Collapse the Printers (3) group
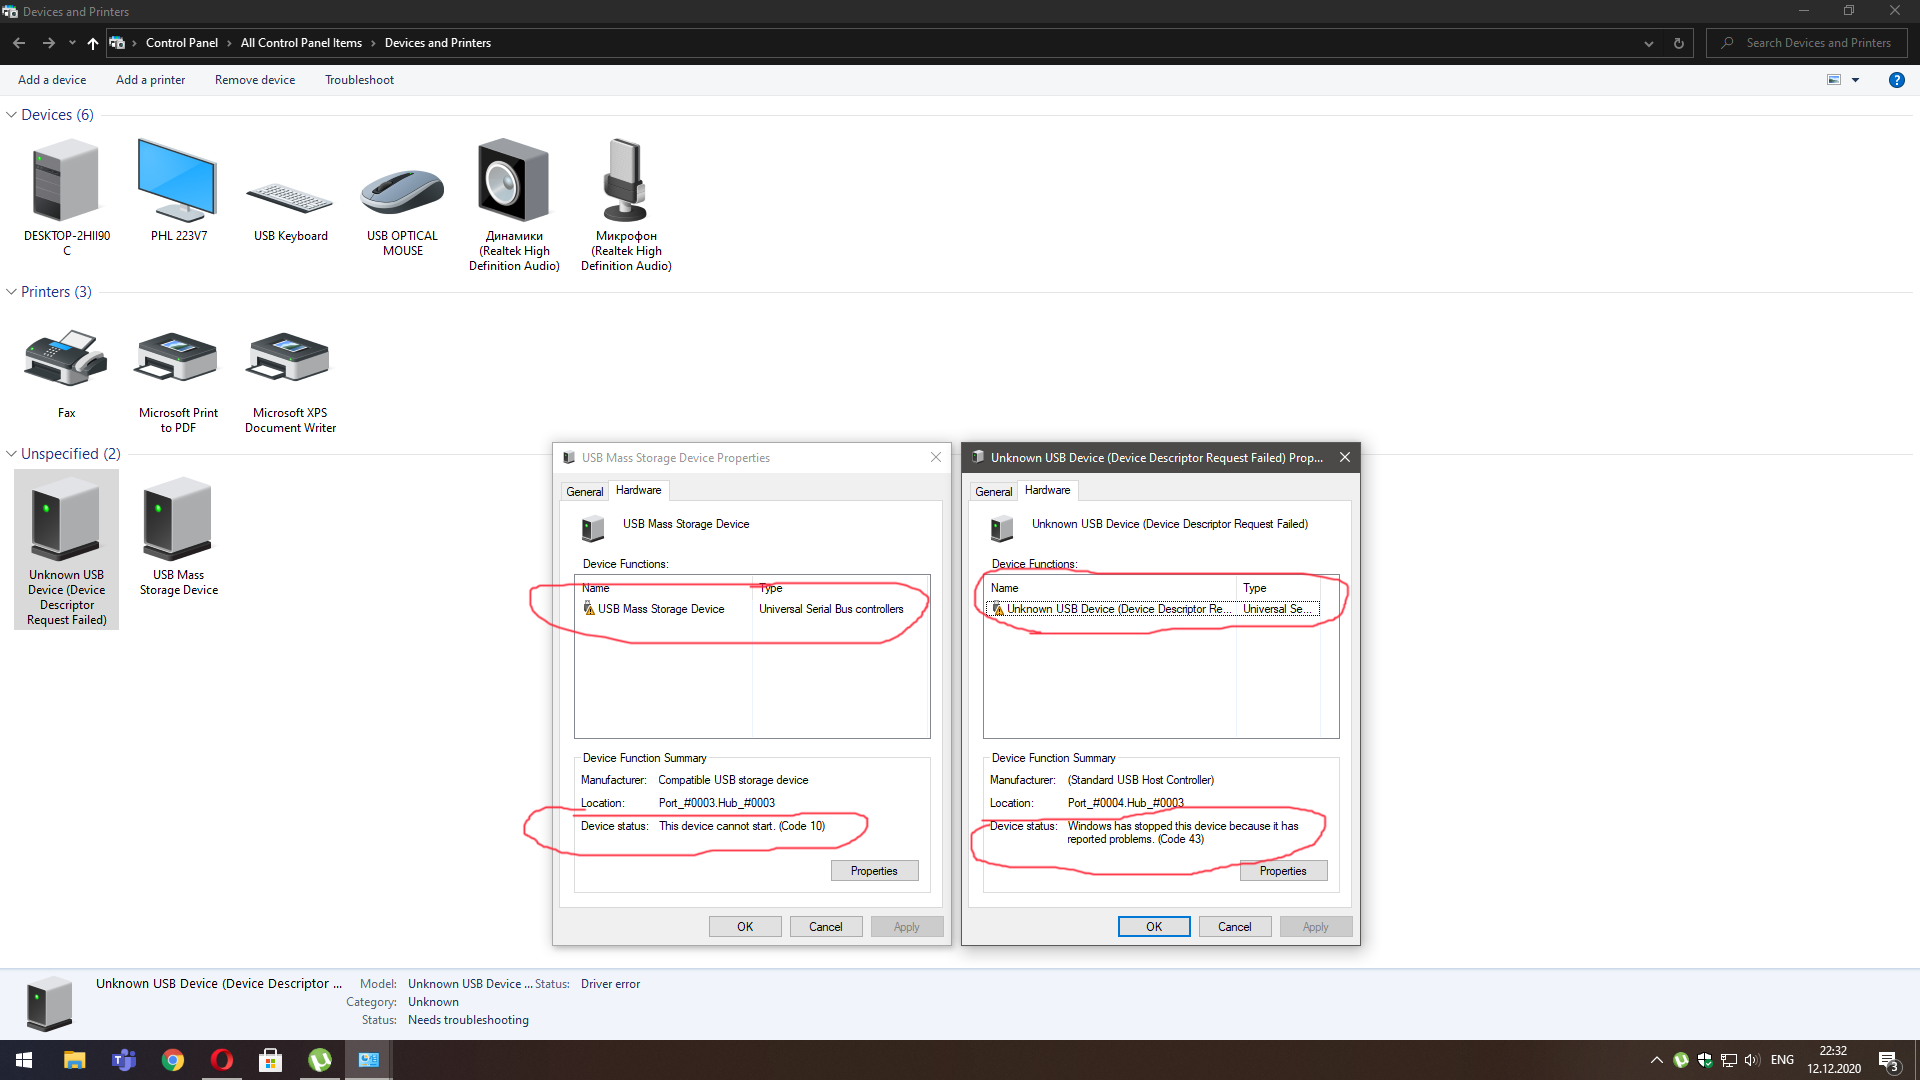1920x1080 pixels. pos(11,292)
